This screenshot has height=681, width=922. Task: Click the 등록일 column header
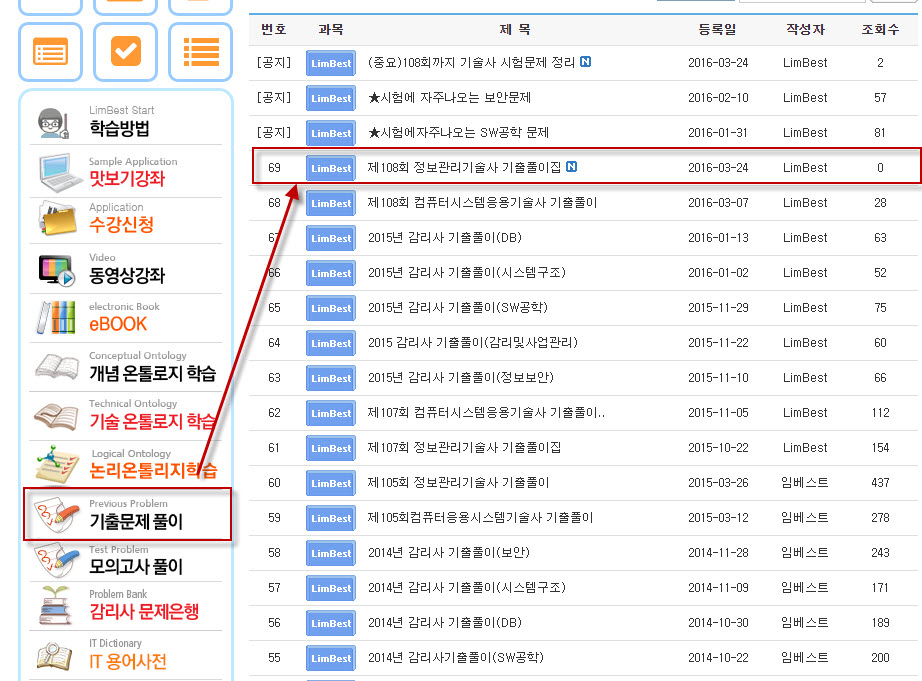(x=717, y=29)
